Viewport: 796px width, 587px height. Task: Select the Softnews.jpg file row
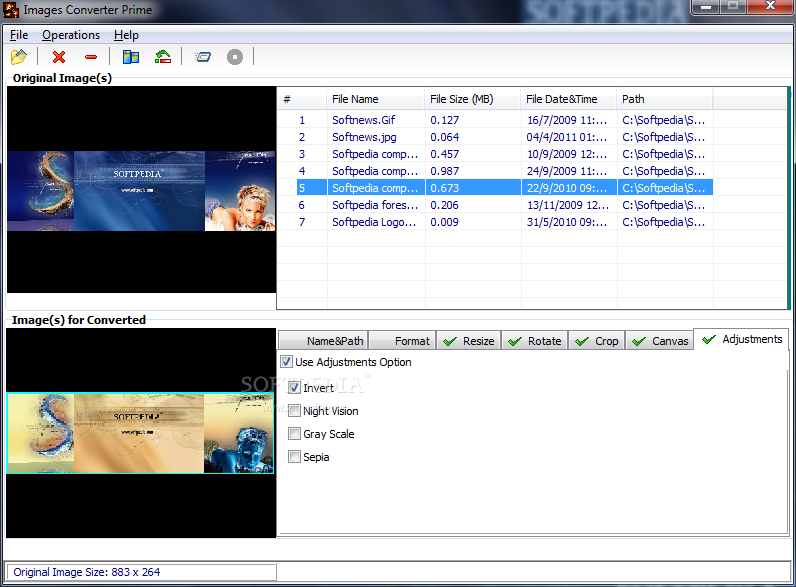495,137
